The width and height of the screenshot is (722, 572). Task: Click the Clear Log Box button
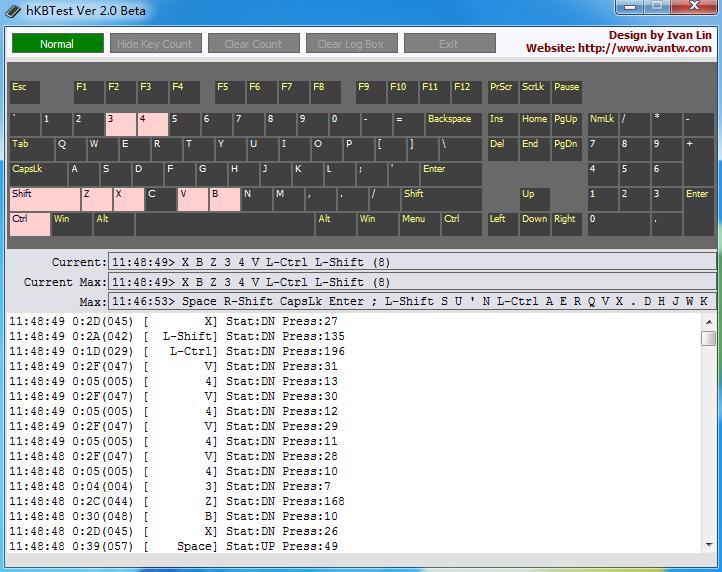(x=352, y=43)
